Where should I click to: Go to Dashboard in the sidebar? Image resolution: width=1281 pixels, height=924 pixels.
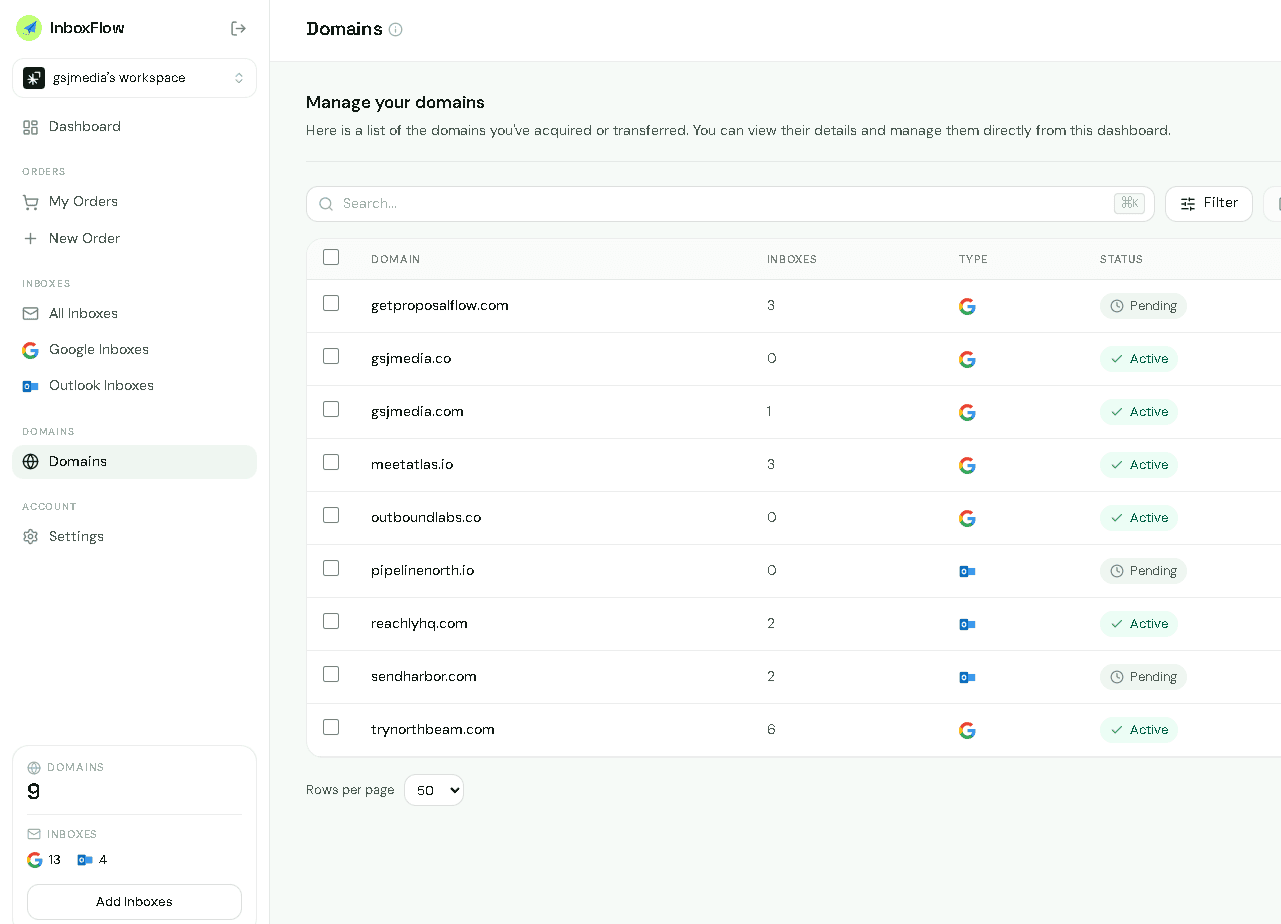134,127
